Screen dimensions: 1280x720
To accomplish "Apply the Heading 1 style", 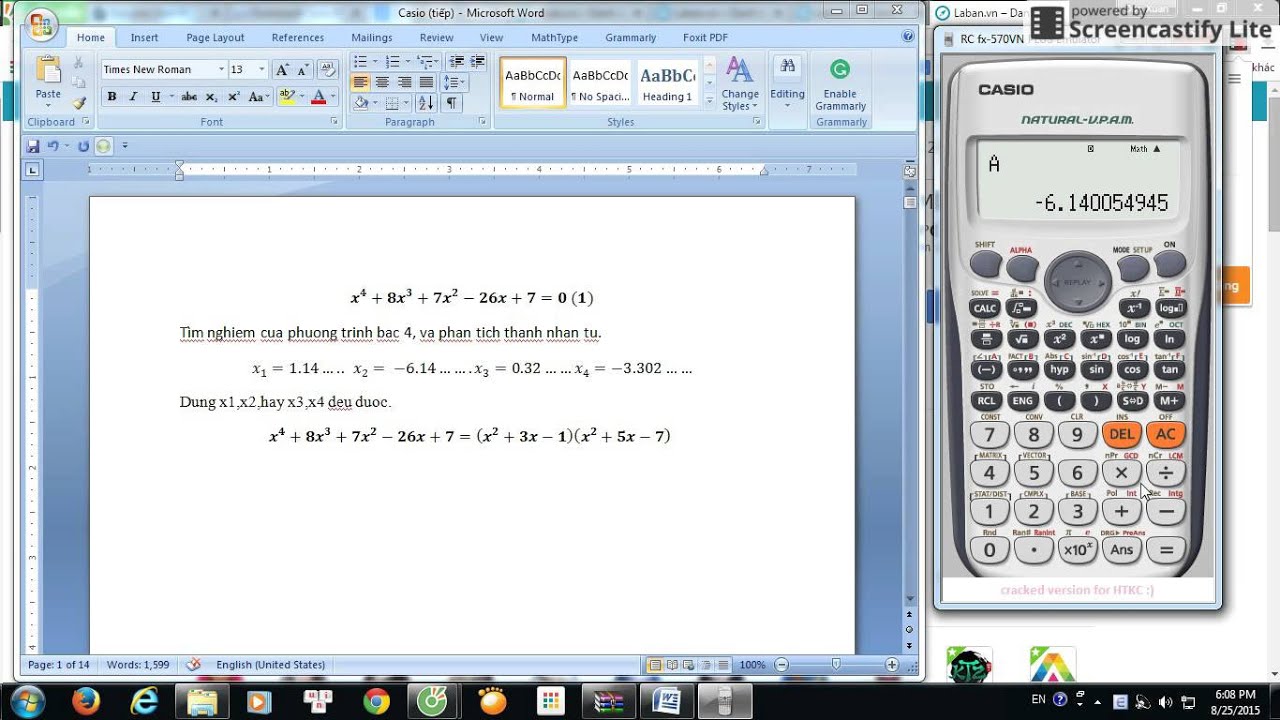I will [x=667, y=83].
